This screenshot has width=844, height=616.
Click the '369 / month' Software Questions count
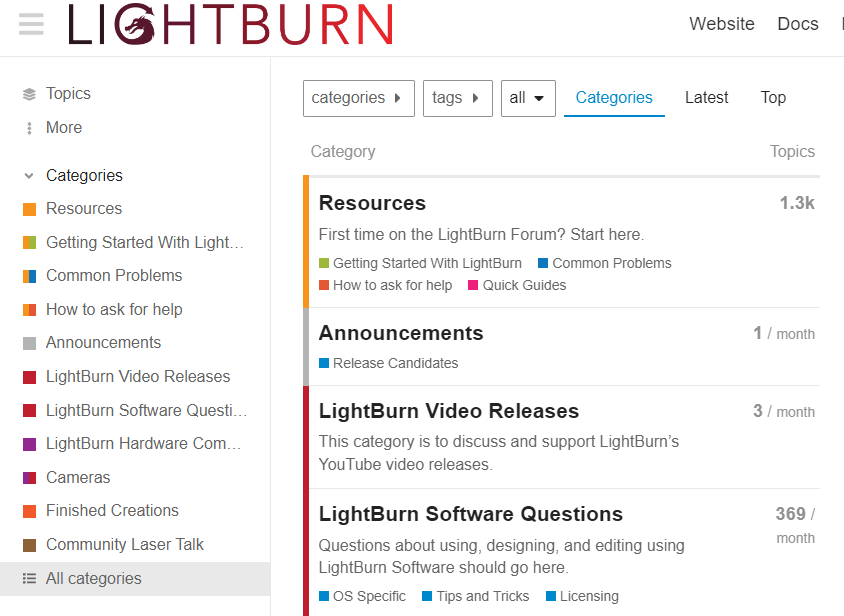pos(795,525)
